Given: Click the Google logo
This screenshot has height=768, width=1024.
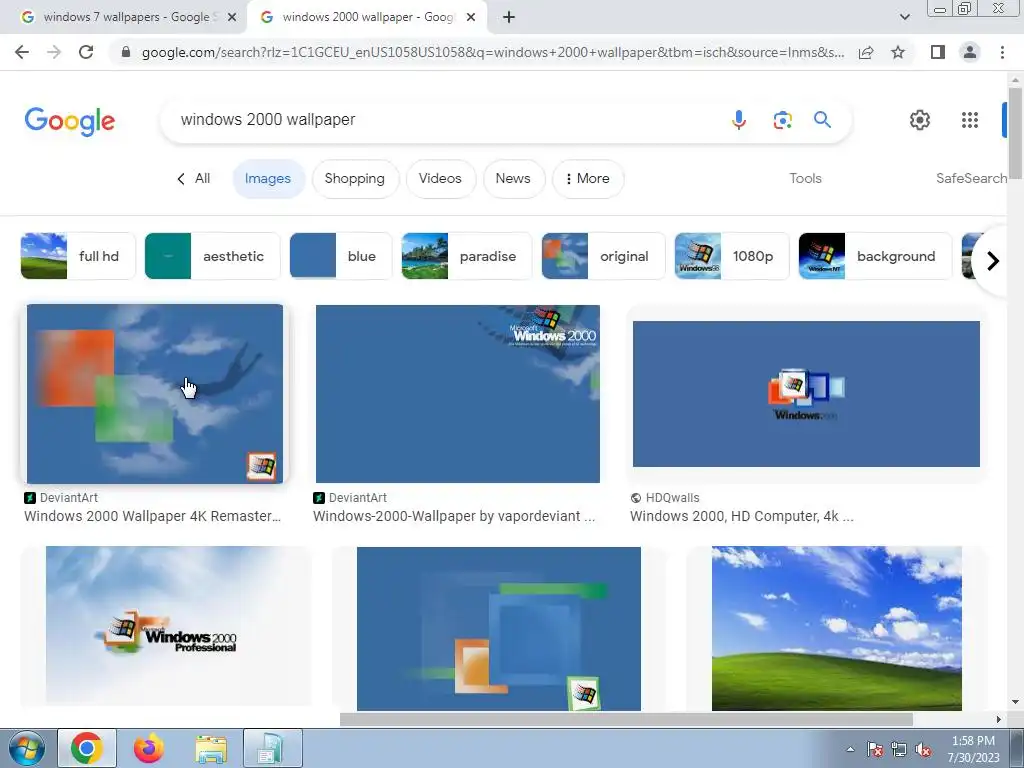Looking at the screenshot, I should click(70, 121).
